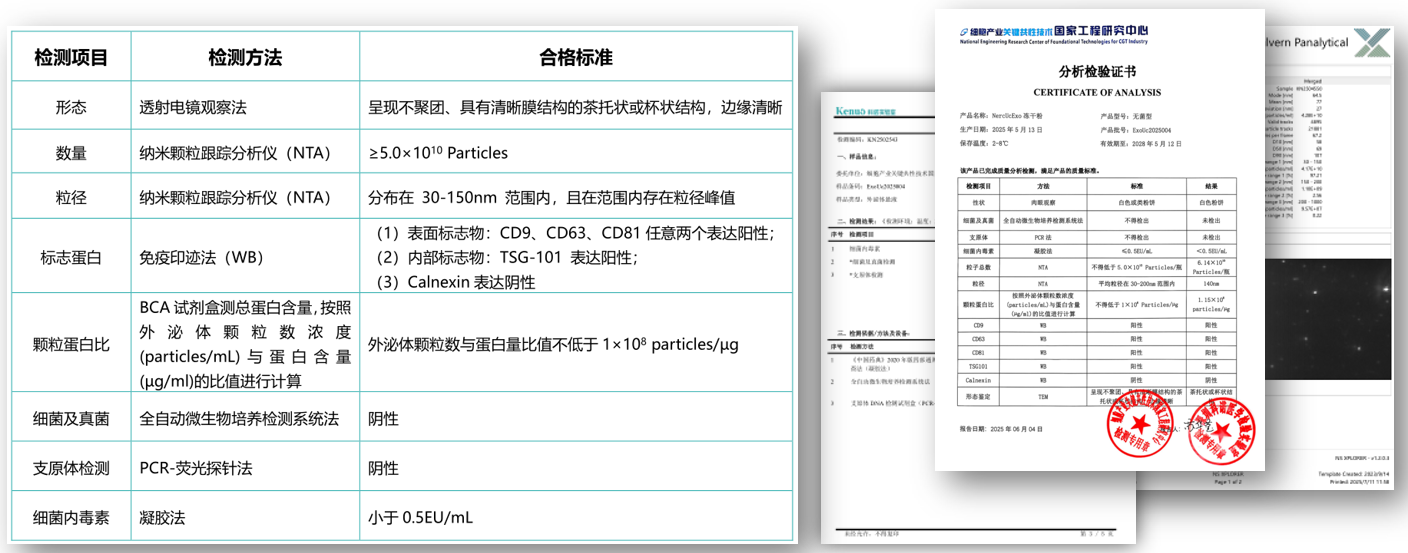Click the right red round stamp
1408x553 pixels.
tap(1232, 425)
